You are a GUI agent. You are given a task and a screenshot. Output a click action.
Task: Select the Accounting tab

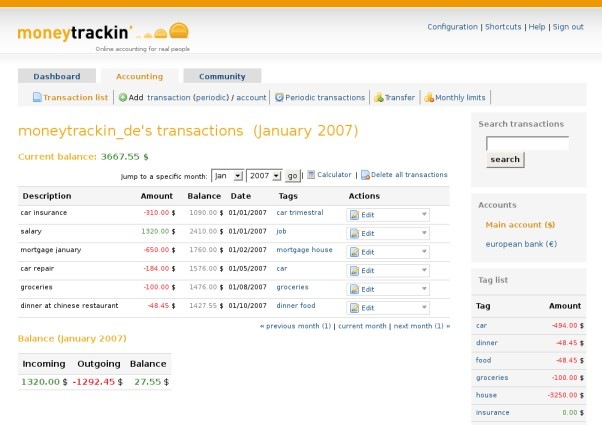pos(139,76)
